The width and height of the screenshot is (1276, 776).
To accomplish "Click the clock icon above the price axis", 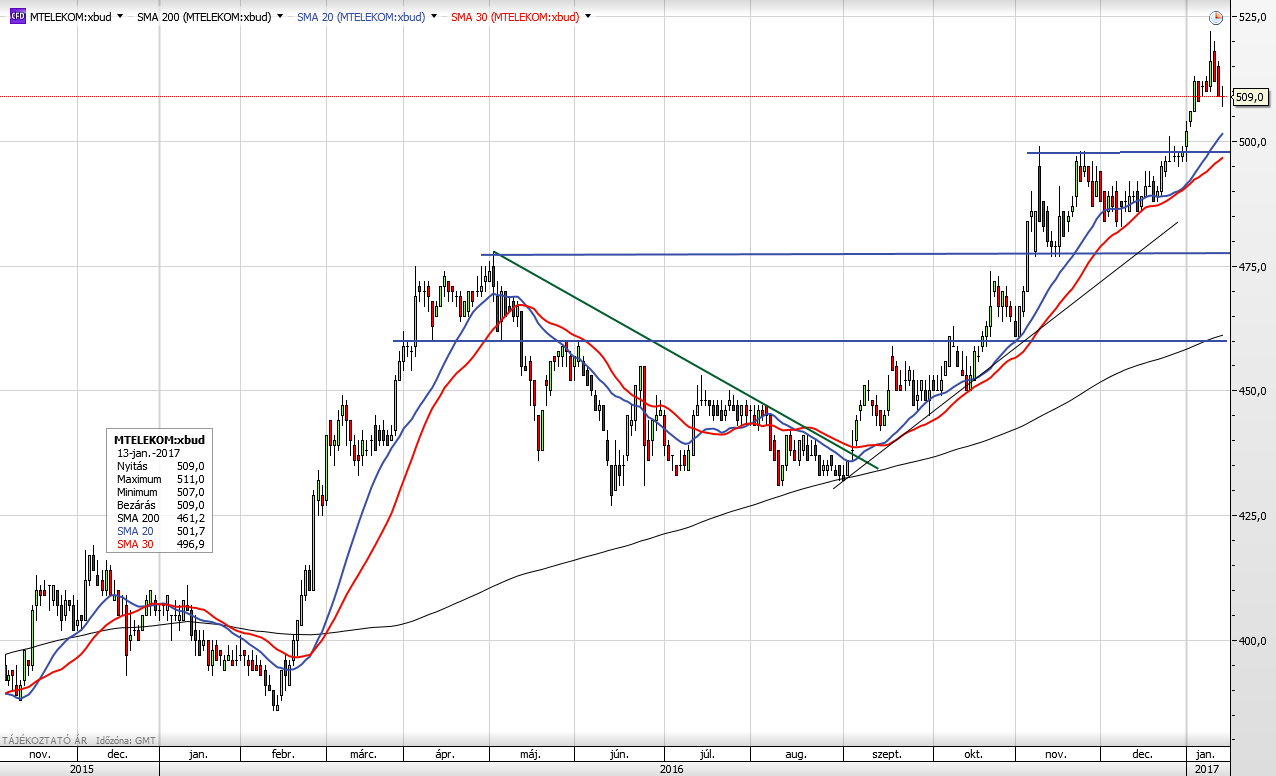I will pos(1215,17).
